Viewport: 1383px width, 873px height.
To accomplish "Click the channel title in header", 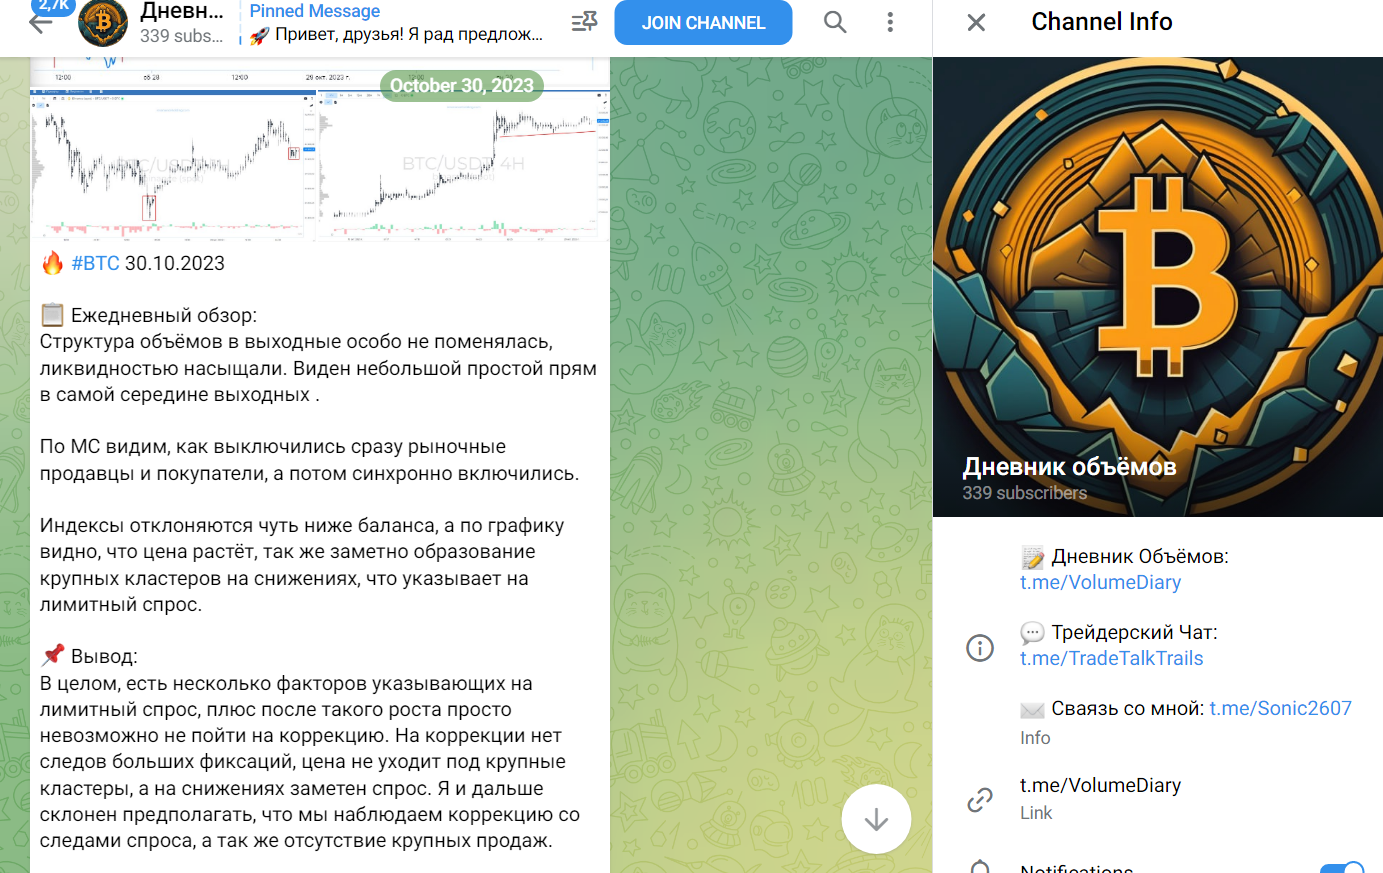I will click(x=182, y=11).
